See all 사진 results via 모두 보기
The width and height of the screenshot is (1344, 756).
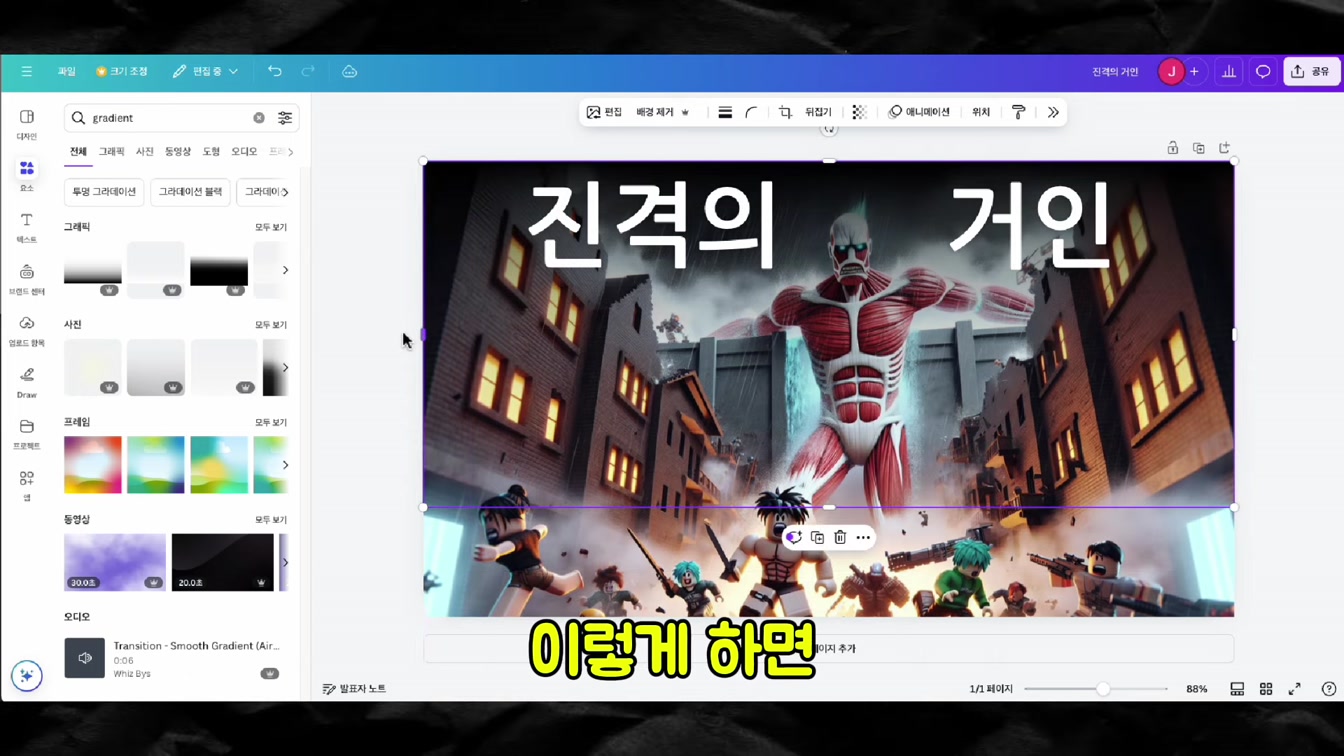[x=270, y=325]
